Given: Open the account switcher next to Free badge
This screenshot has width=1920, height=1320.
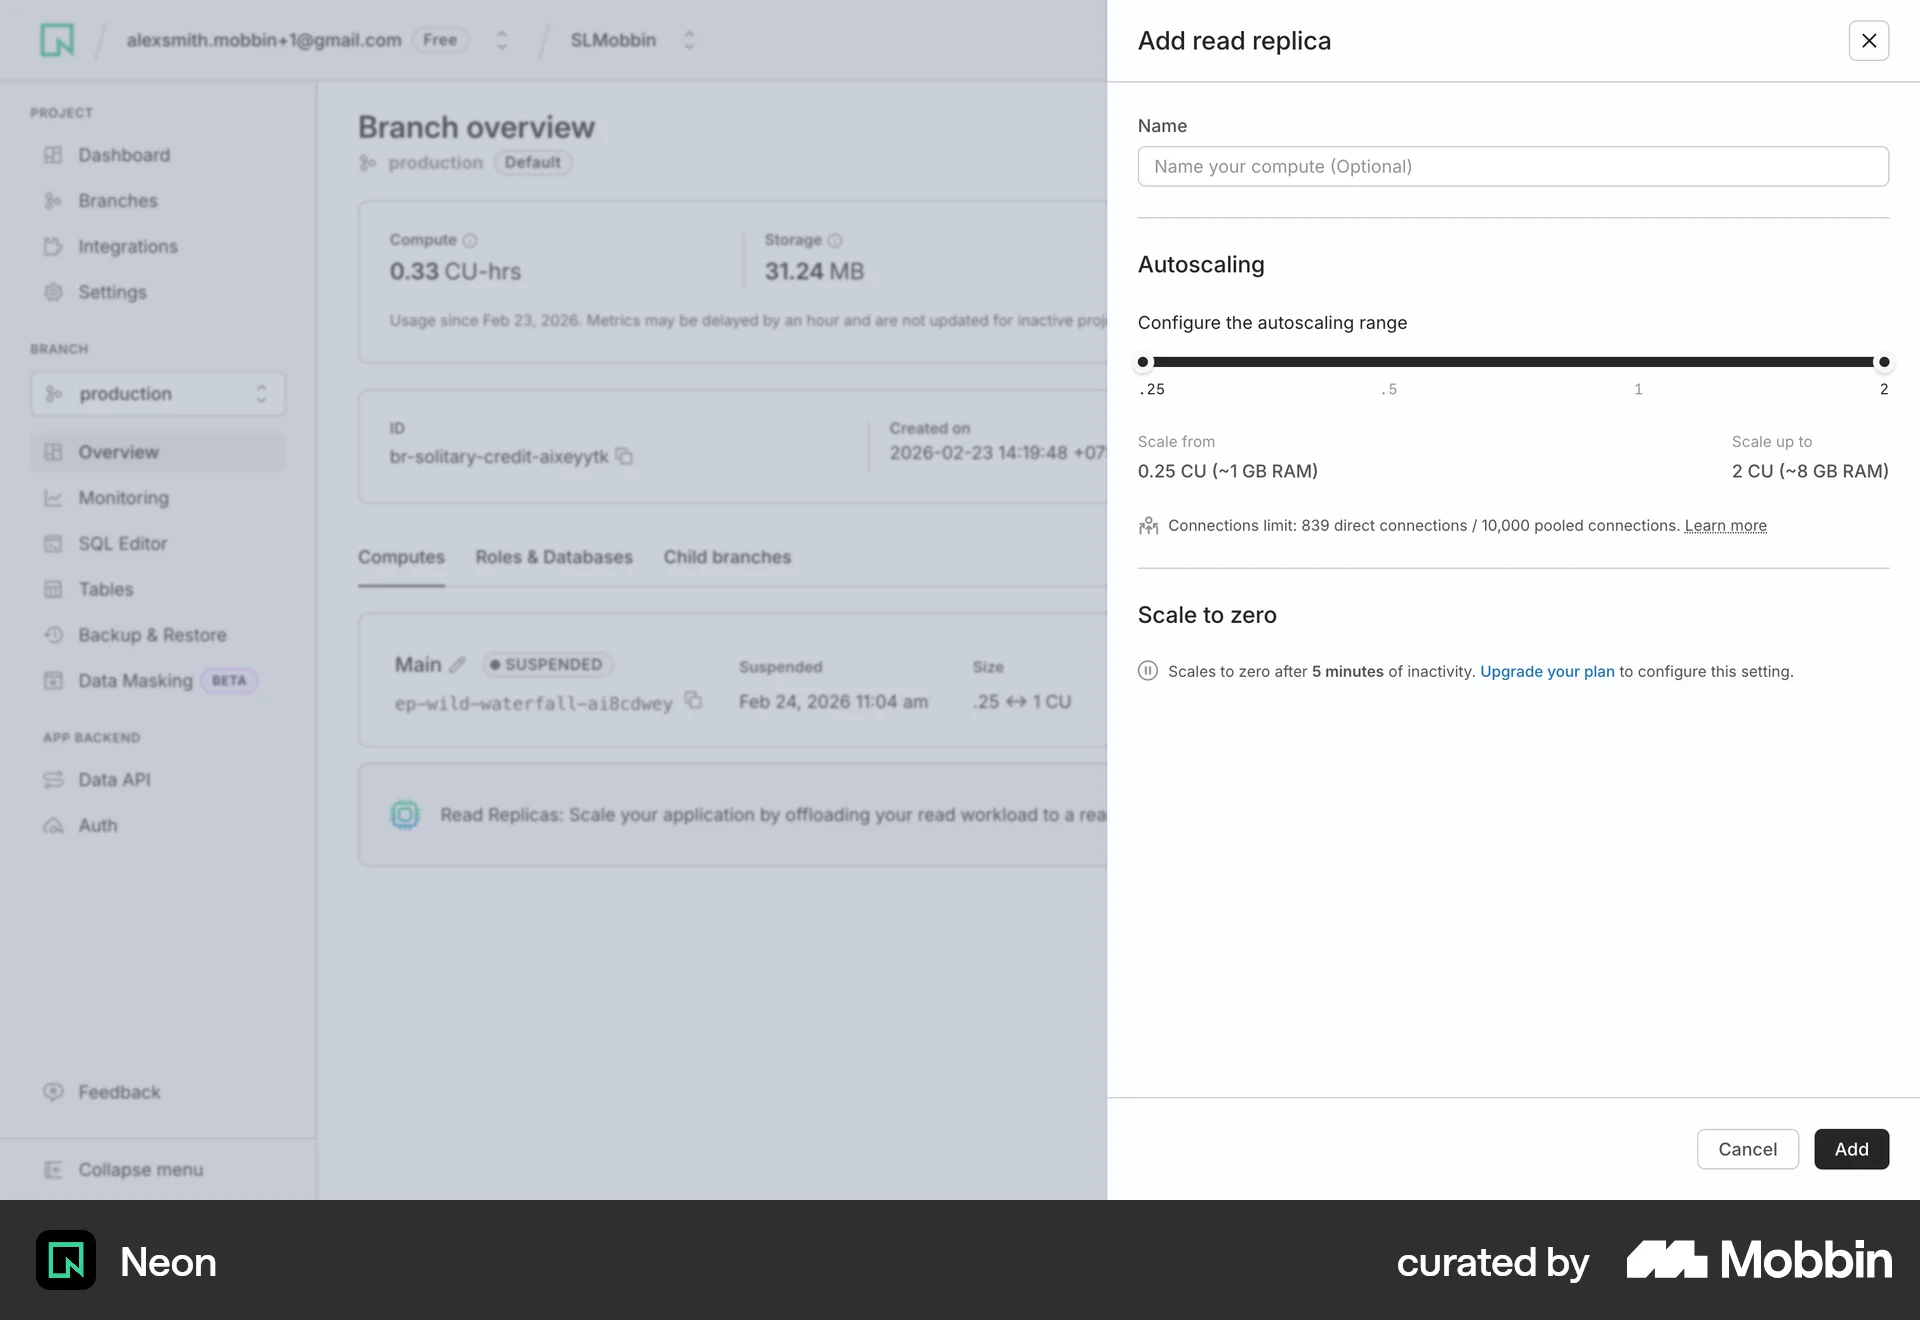Looking at the screenshot, I should [502, 40].
